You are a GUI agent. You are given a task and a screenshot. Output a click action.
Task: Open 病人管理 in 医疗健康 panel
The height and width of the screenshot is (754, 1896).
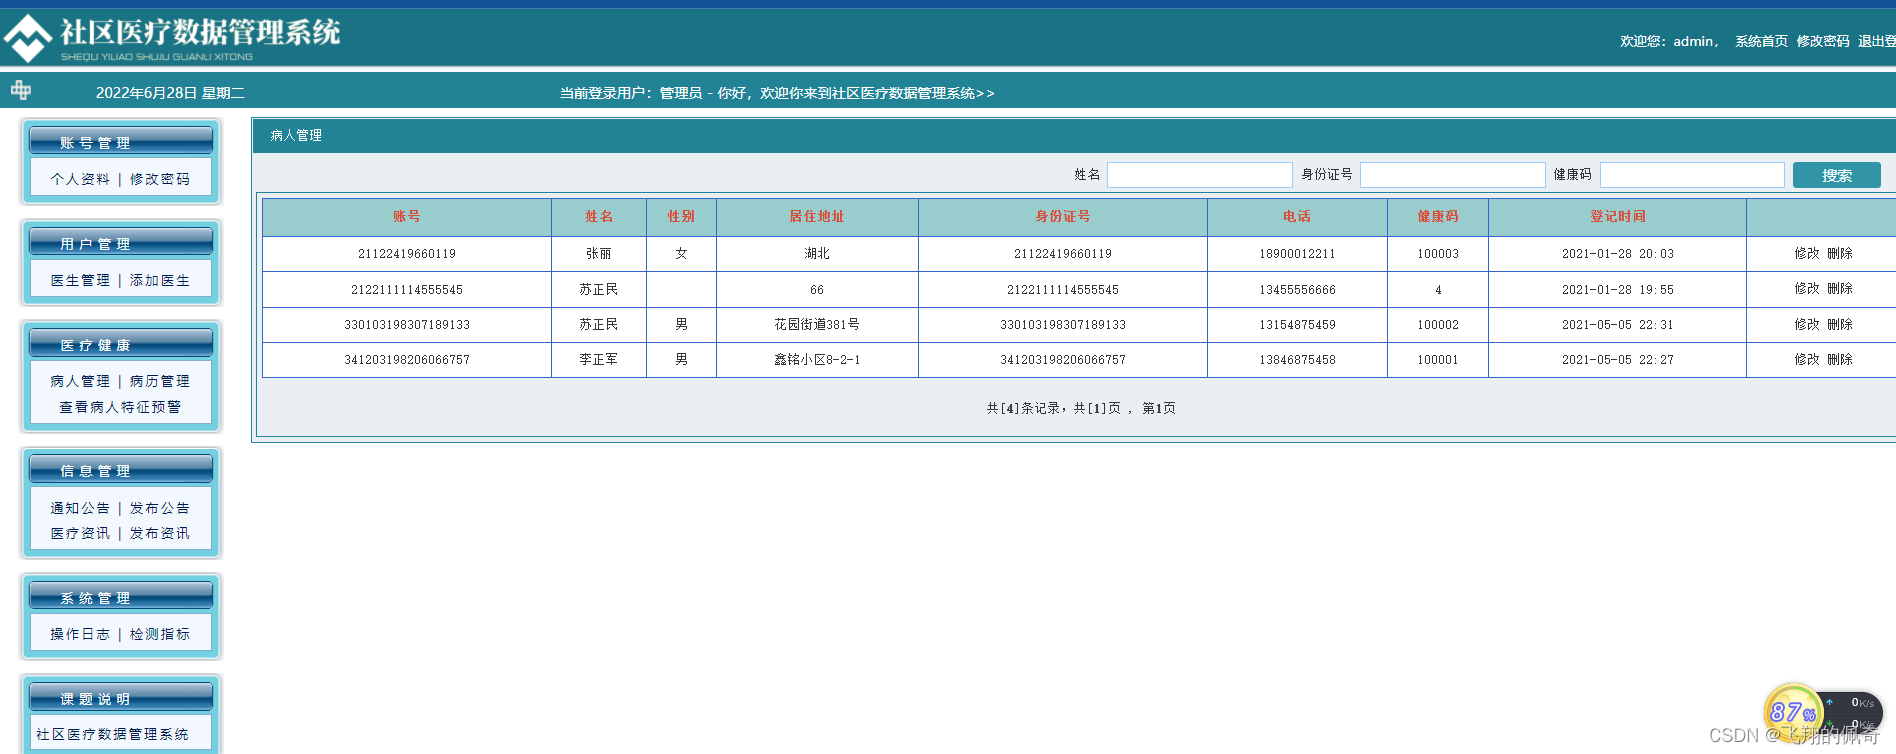(80, 381)
